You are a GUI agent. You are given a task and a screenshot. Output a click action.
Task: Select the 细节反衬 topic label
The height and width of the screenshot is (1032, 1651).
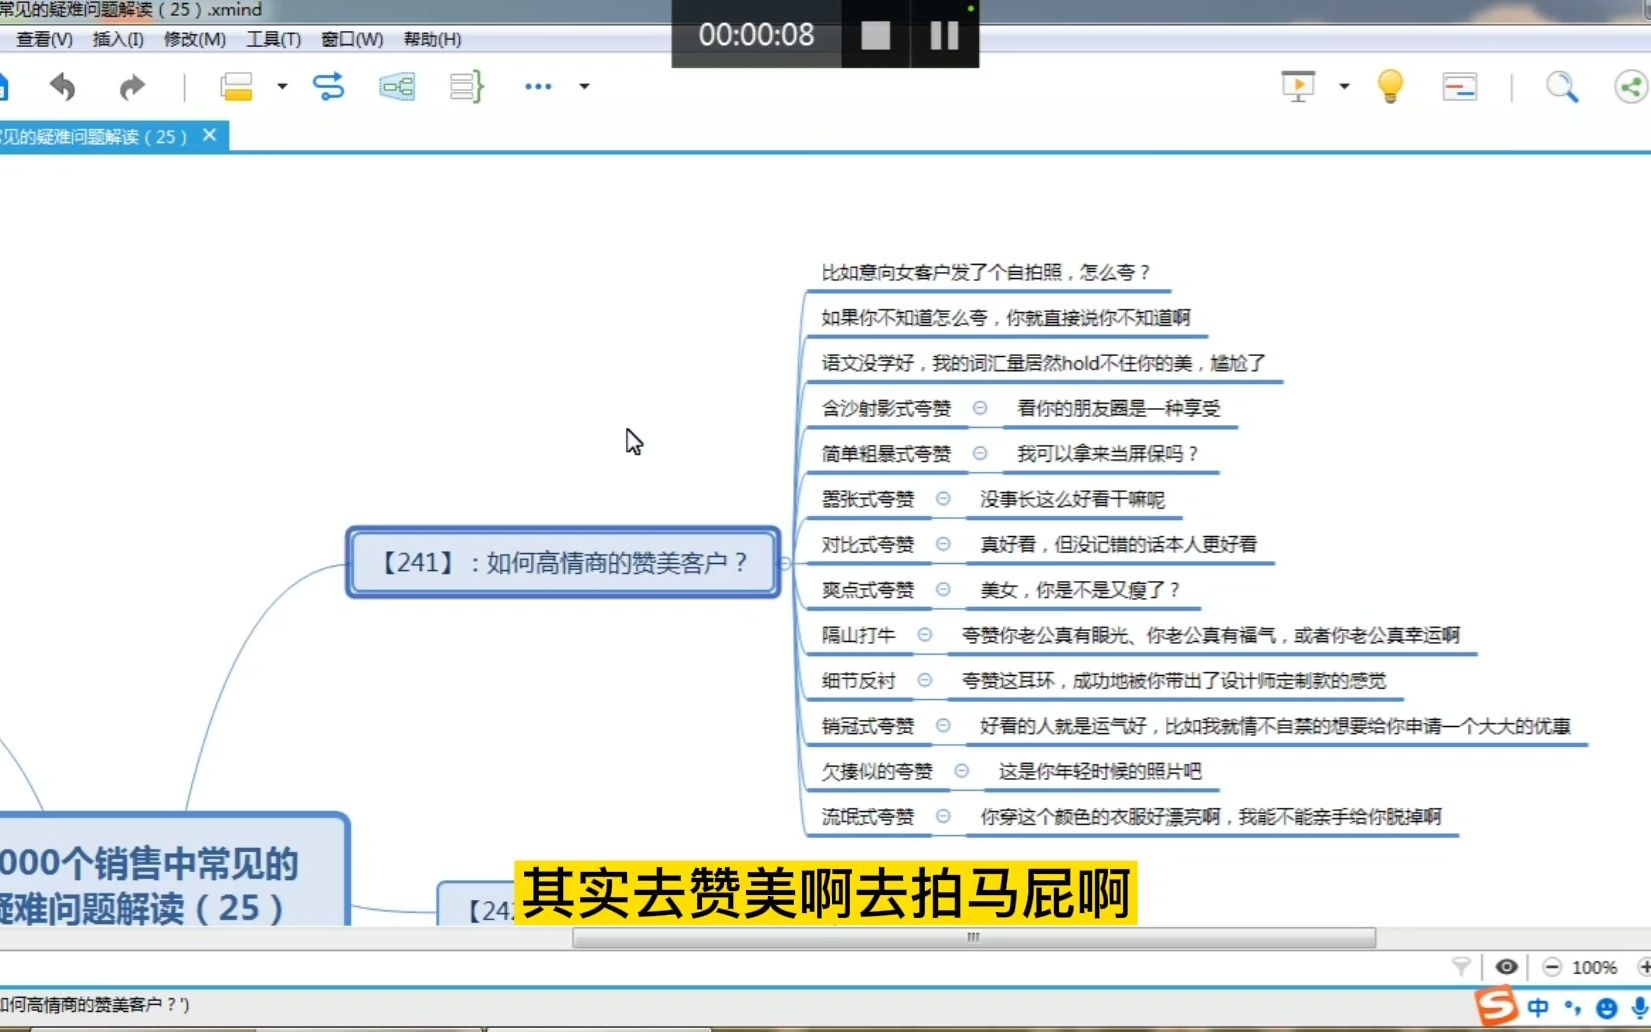tap(858, 681)
